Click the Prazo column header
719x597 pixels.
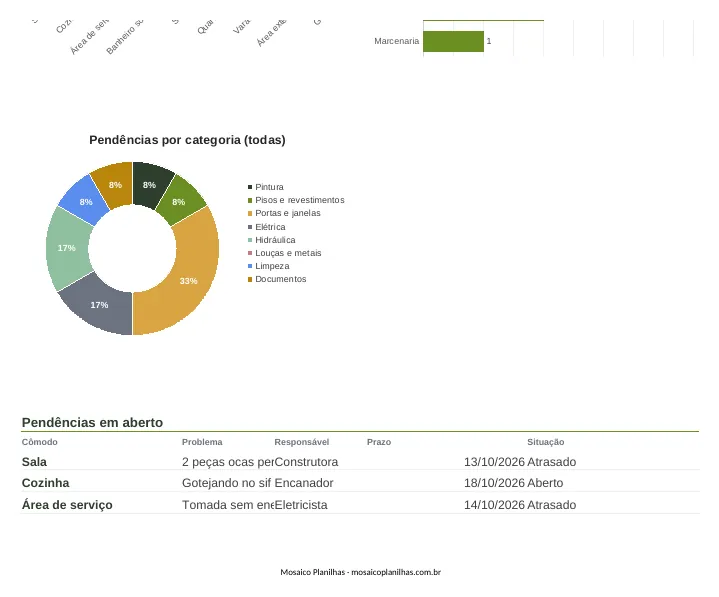[379, 442]
